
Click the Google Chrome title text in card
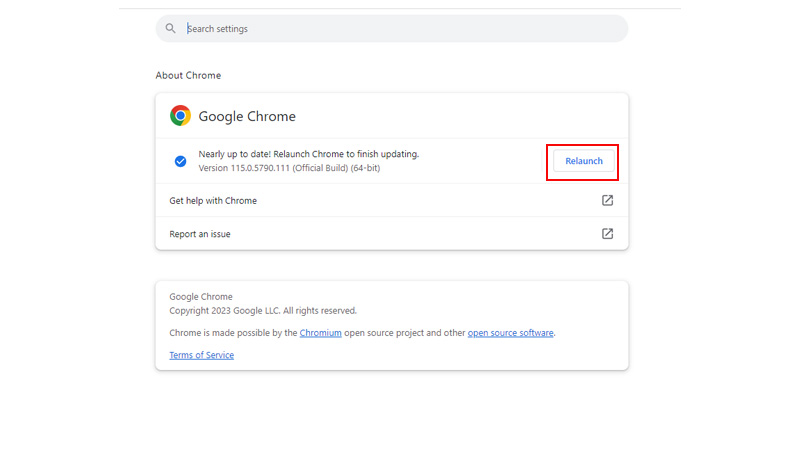tap(247, 116)
